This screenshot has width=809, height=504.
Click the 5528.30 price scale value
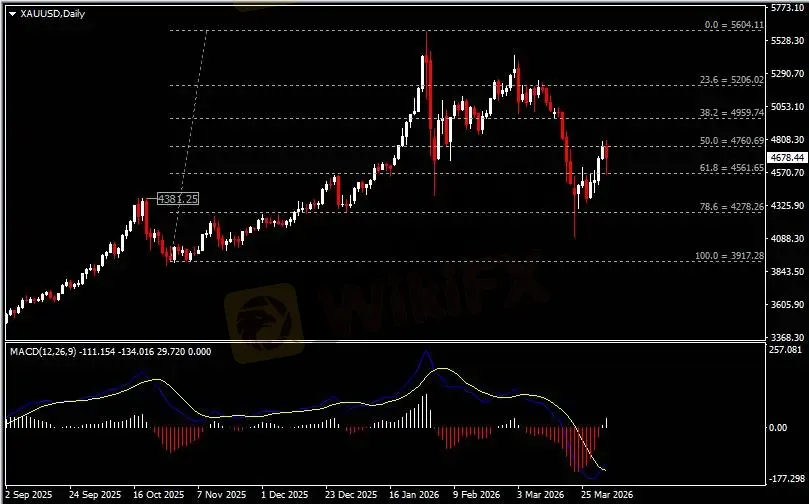788,40
